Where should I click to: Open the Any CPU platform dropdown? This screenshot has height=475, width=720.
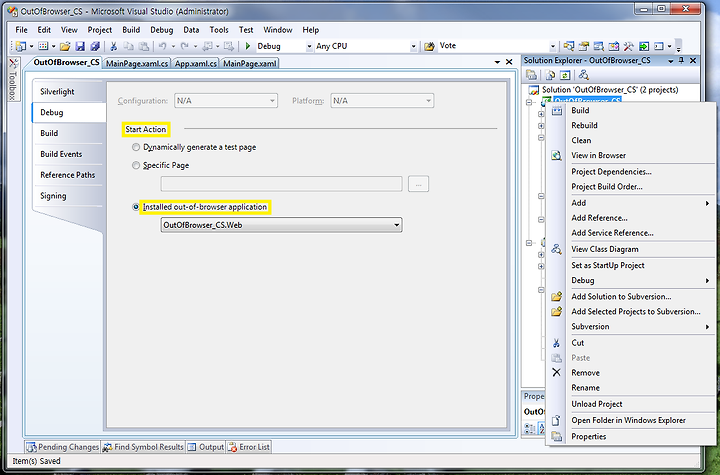tap(413, 46)
